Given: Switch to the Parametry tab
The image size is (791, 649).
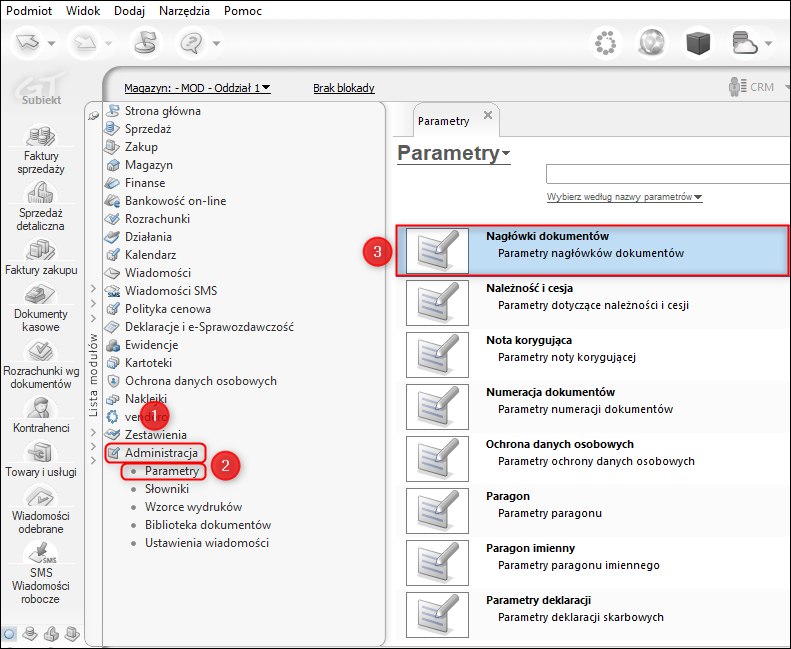Looking at the screenshot, I should (443, 121).
